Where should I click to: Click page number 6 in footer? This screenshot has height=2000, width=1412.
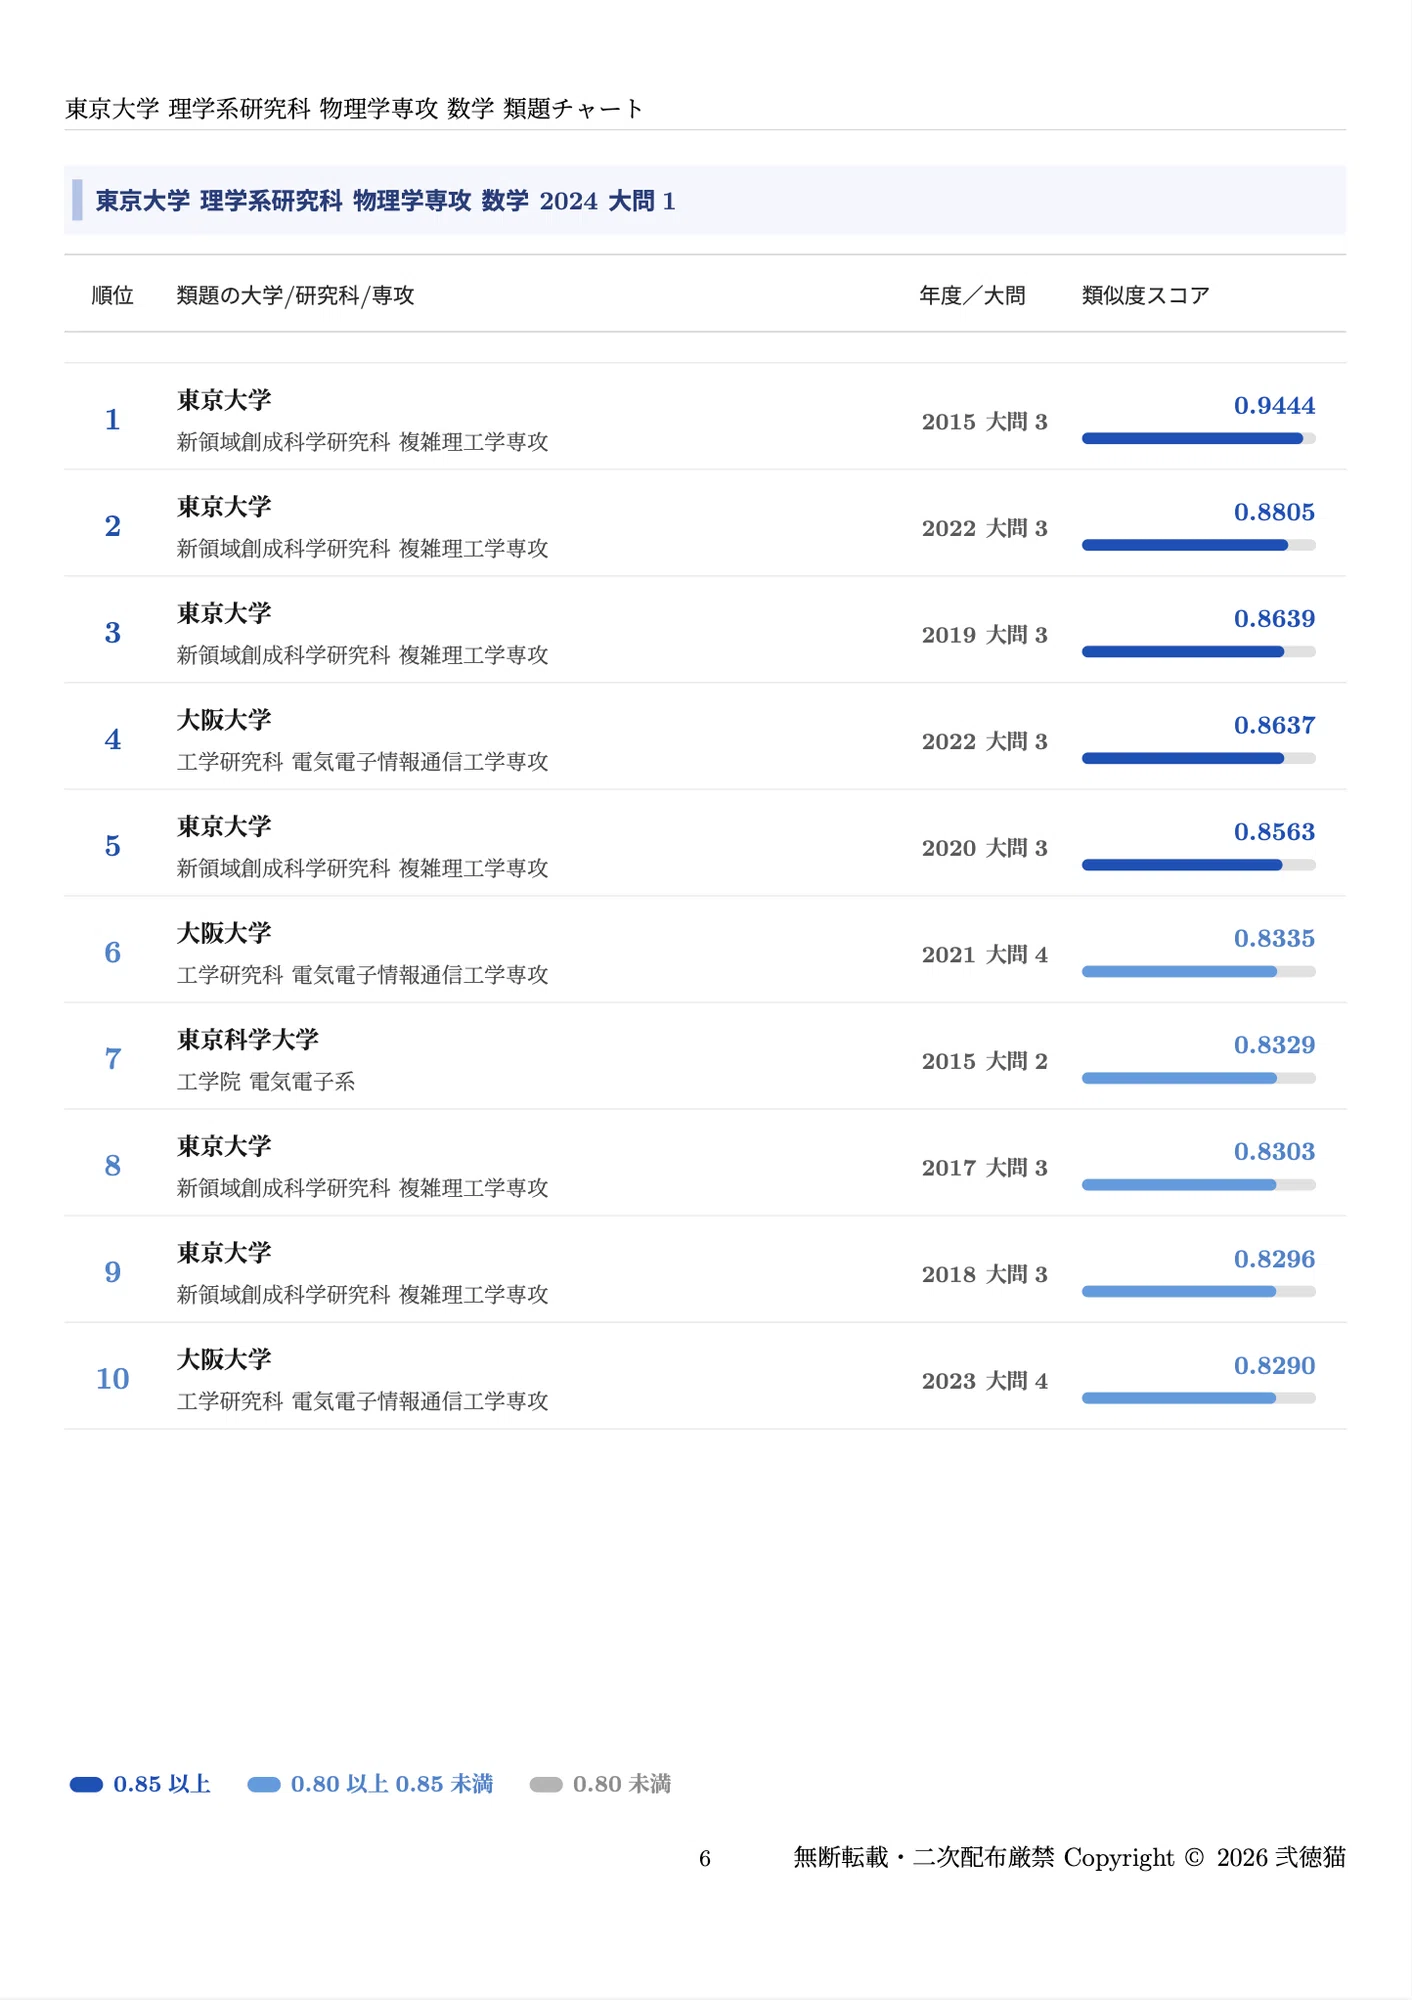[x=705, y=1858]
